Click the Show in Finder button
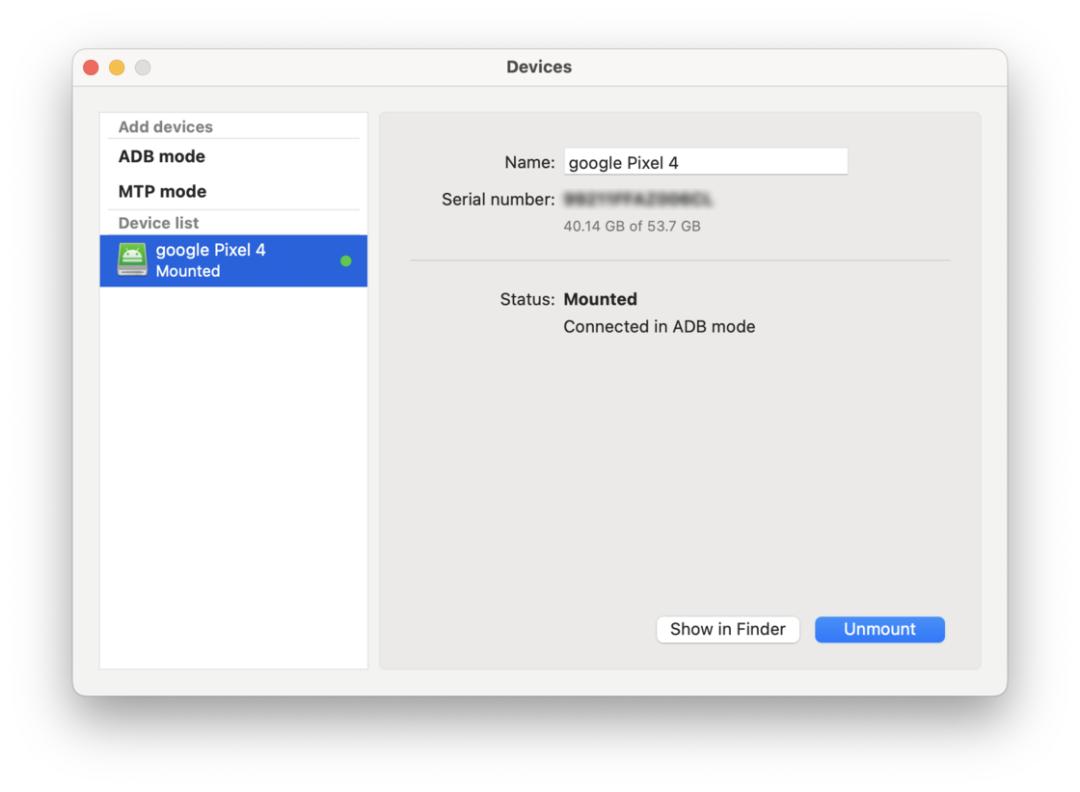Viewport: 1080px width, 792px height. pos(727,629)
